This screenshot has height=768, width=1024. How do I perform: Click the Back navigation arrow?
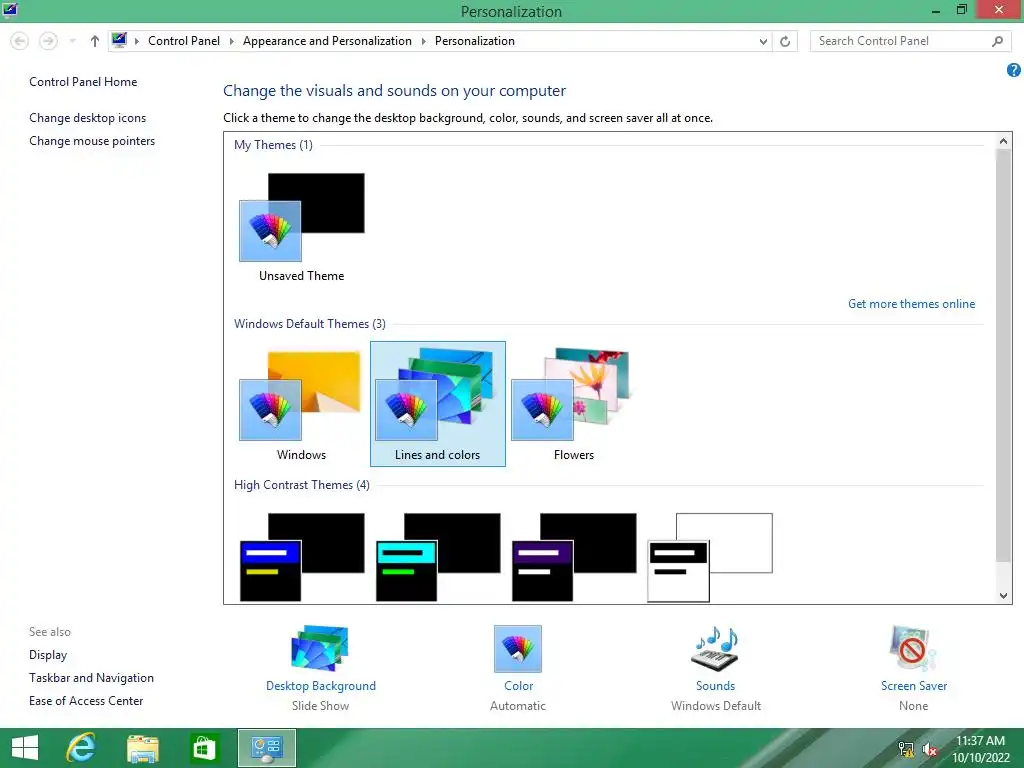[x=20, y=41]
